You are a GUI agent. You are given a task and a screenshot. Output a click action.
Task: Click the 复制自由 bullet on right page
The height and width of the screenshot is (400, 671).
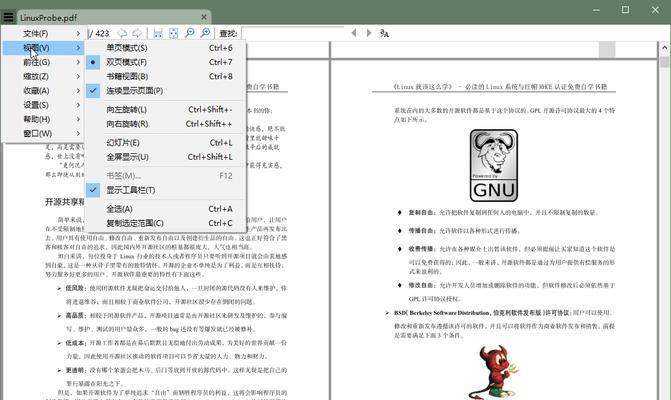(421, 212)
